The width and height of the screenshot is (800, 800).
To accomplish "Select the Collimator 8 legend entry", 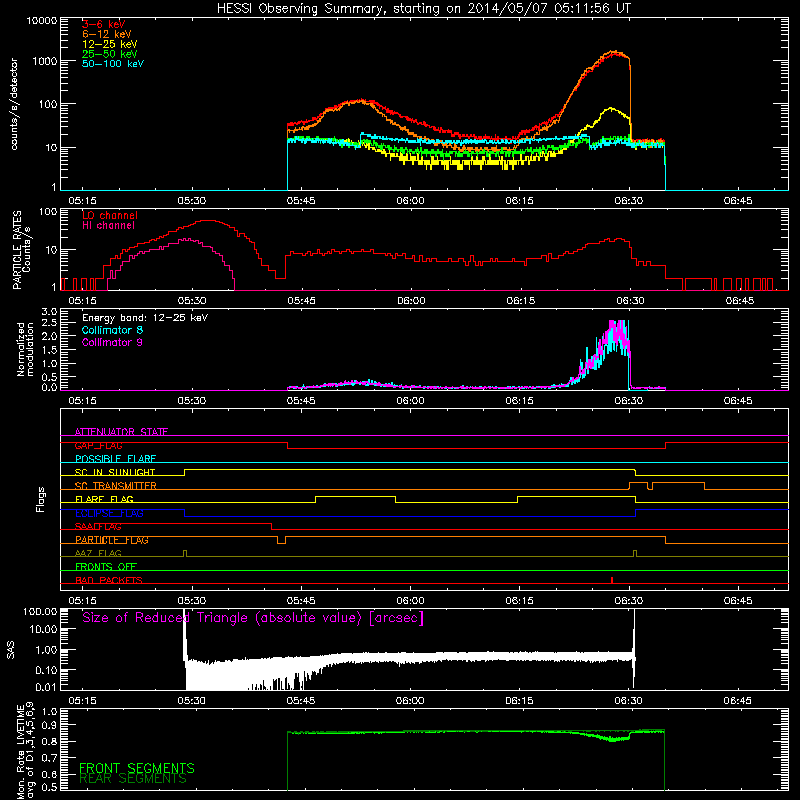I will [x=112, y=330].
